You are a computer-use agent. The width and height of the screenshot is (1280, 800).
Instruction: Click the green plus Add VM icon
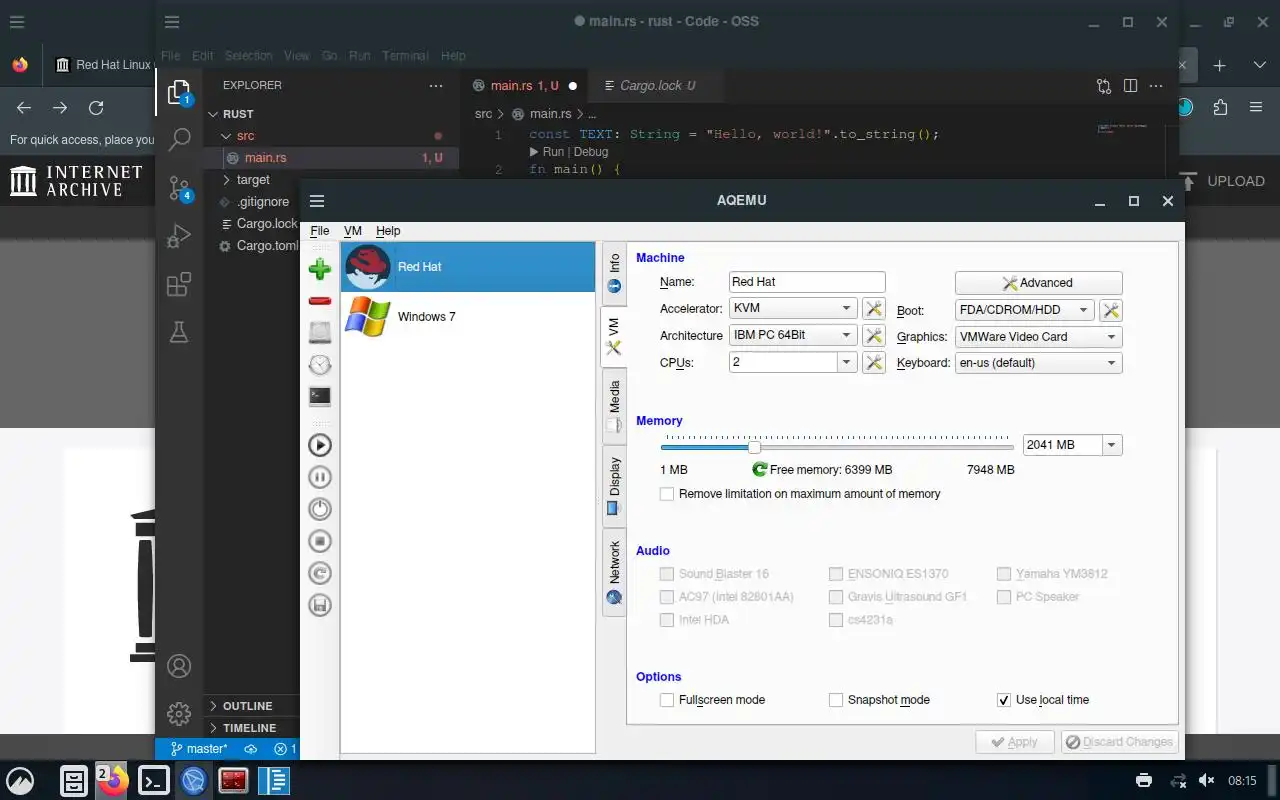320,268
